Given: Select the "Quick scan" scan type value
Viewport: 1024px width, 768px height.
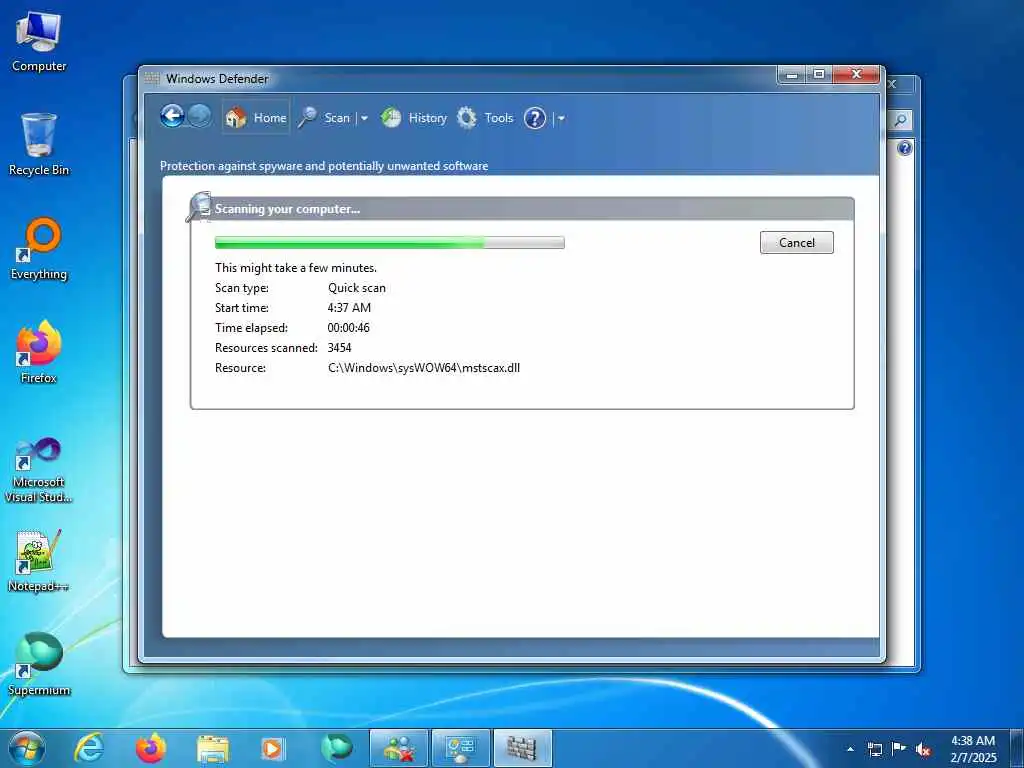Looking at the screenshot, I should coord(357,288).
